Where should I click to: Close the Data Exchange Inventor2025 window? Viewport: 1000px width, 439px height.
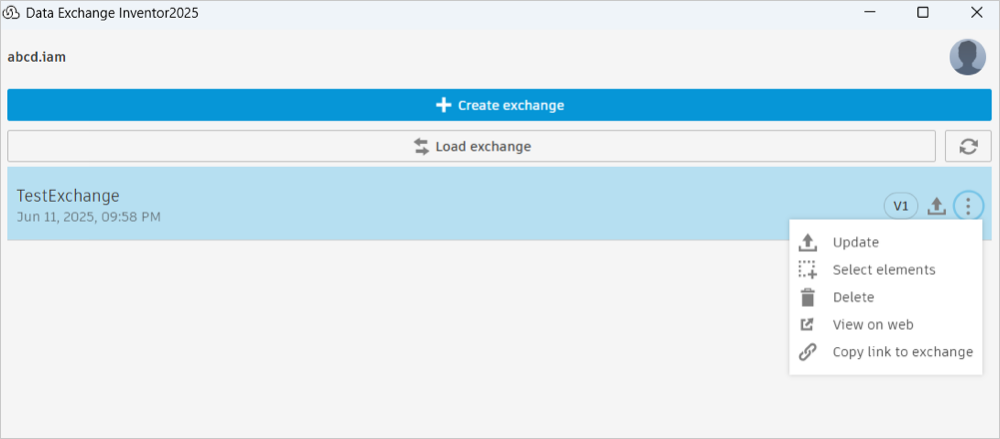(976, 12)
